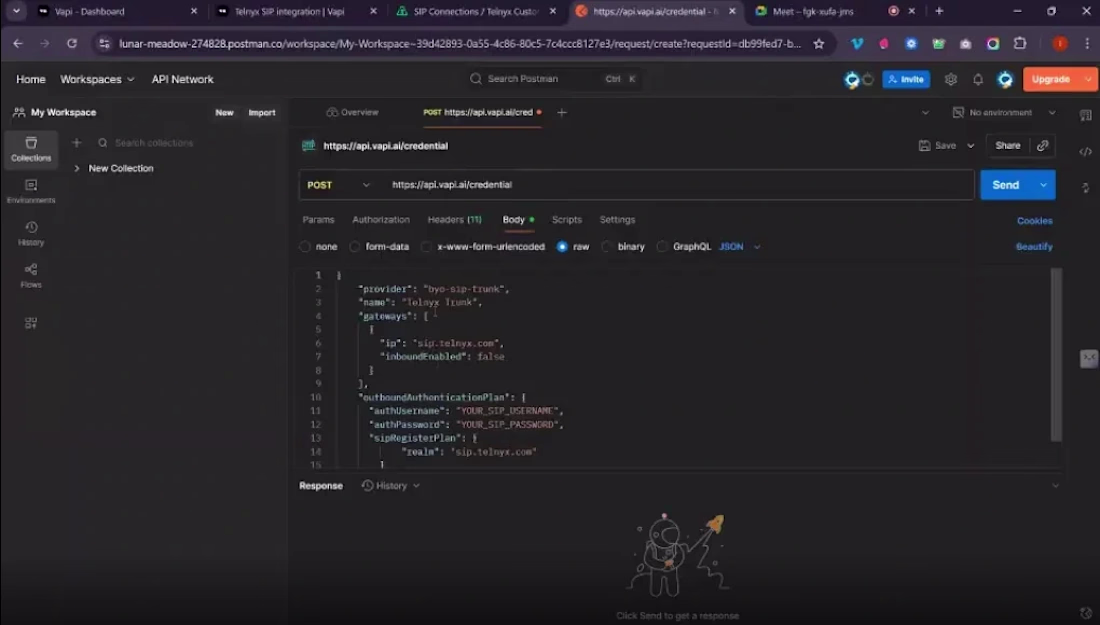
Task: Open the Save options arrow
Action: click(x=970, y=145)
